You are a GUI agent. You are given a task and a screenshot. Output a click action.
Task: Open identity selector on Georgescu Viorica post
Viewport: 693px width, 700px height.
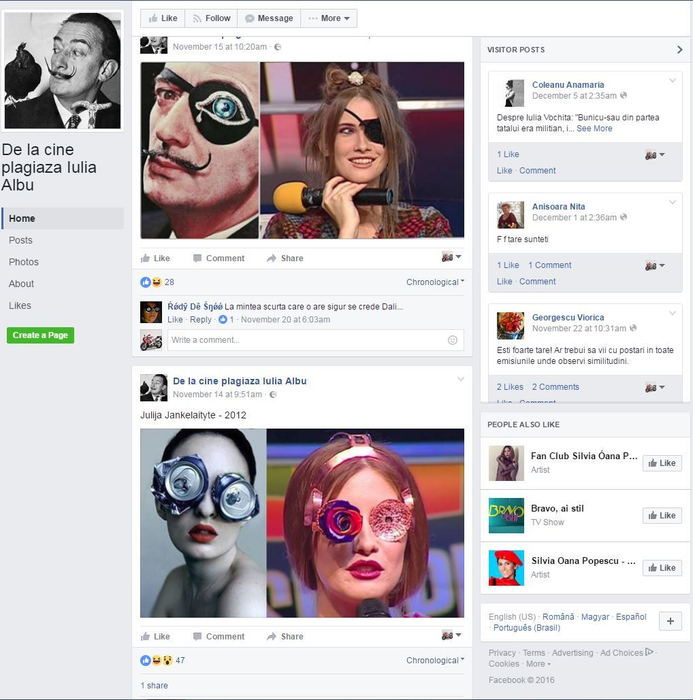tap(655, 388)
